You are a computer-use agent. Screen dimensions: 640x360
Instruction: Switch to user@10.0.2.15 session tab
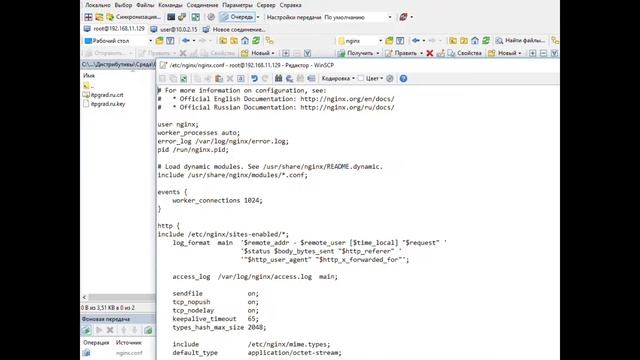click(174, 29)
